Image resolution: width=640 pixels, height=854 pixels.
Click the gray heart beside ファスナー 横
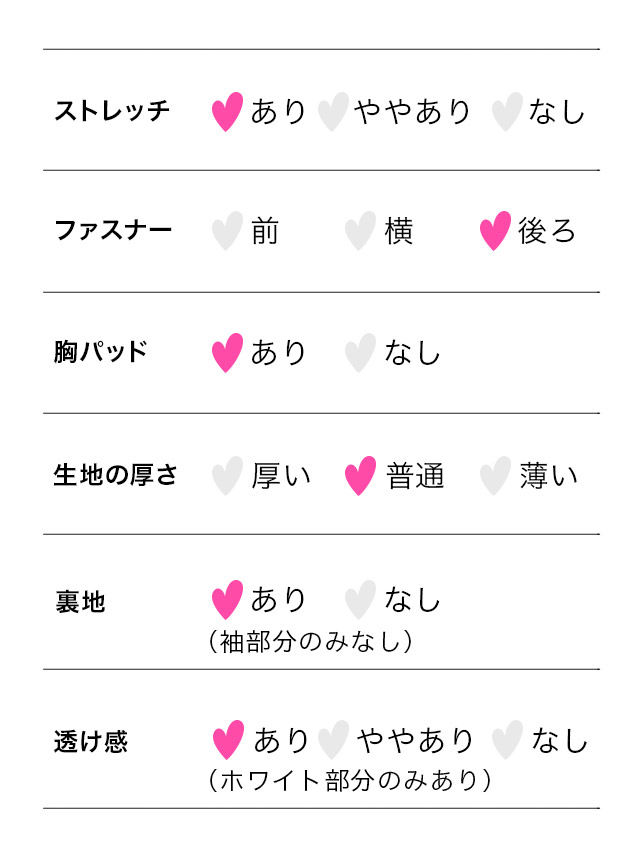360,231
